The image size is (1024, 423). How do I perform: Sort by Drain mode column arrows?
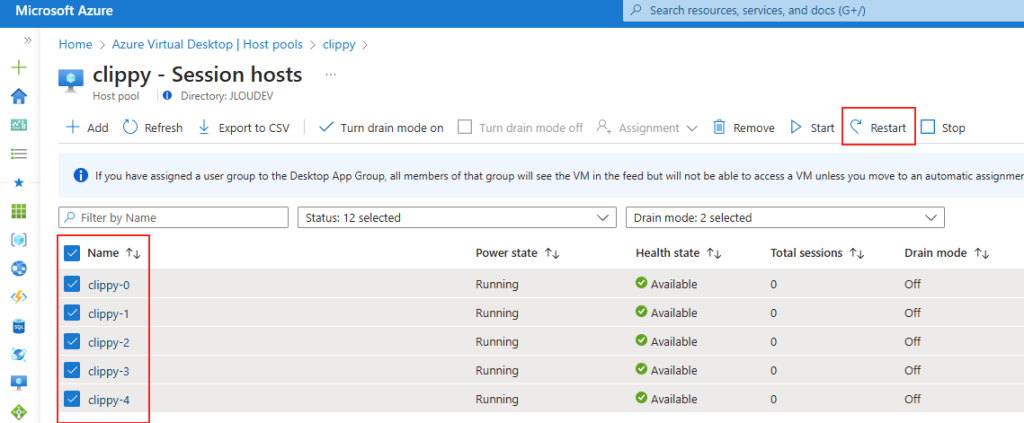982,253
